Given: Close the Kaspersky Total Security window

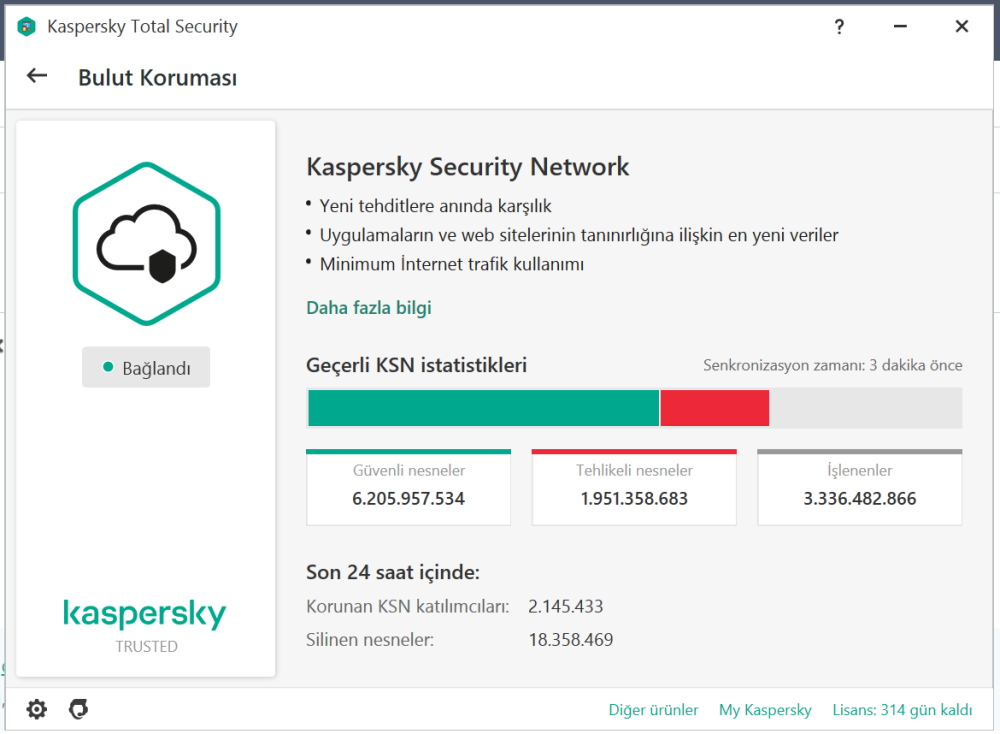Looking at the screenshot, I should 962,27.
